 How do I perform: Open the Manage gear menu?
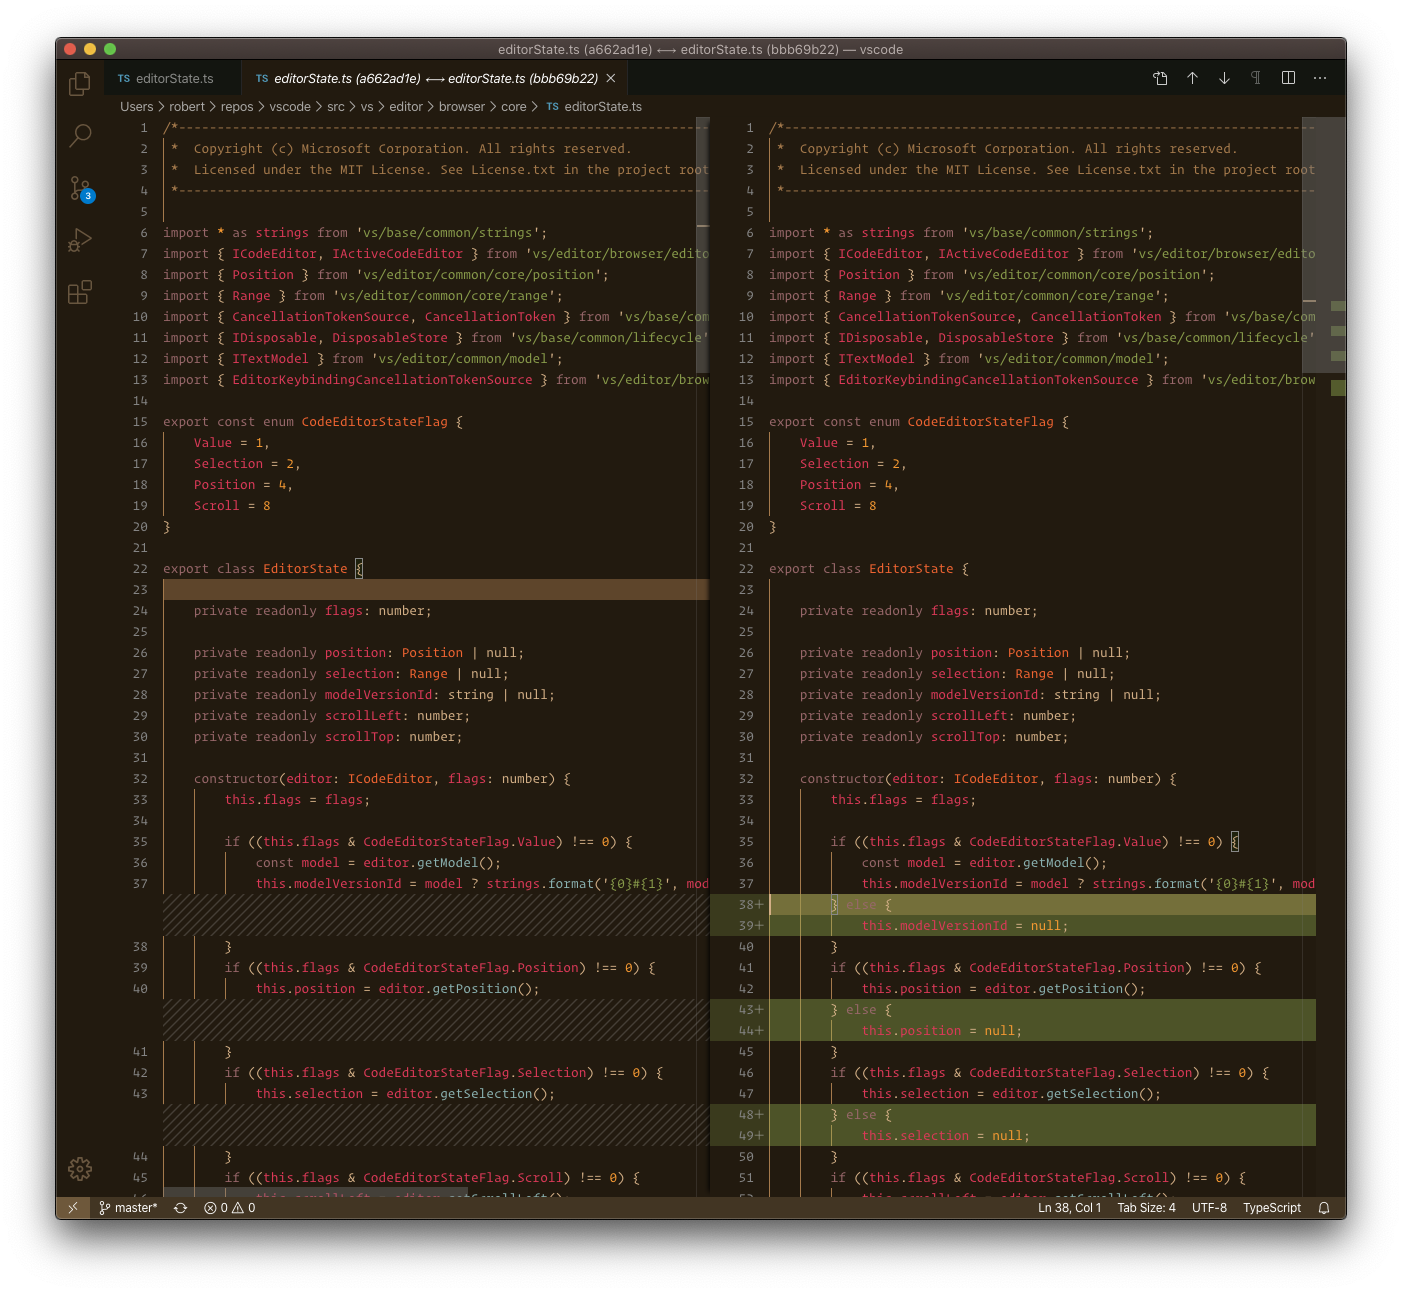pyautogui.click(x=80, y=1168)
